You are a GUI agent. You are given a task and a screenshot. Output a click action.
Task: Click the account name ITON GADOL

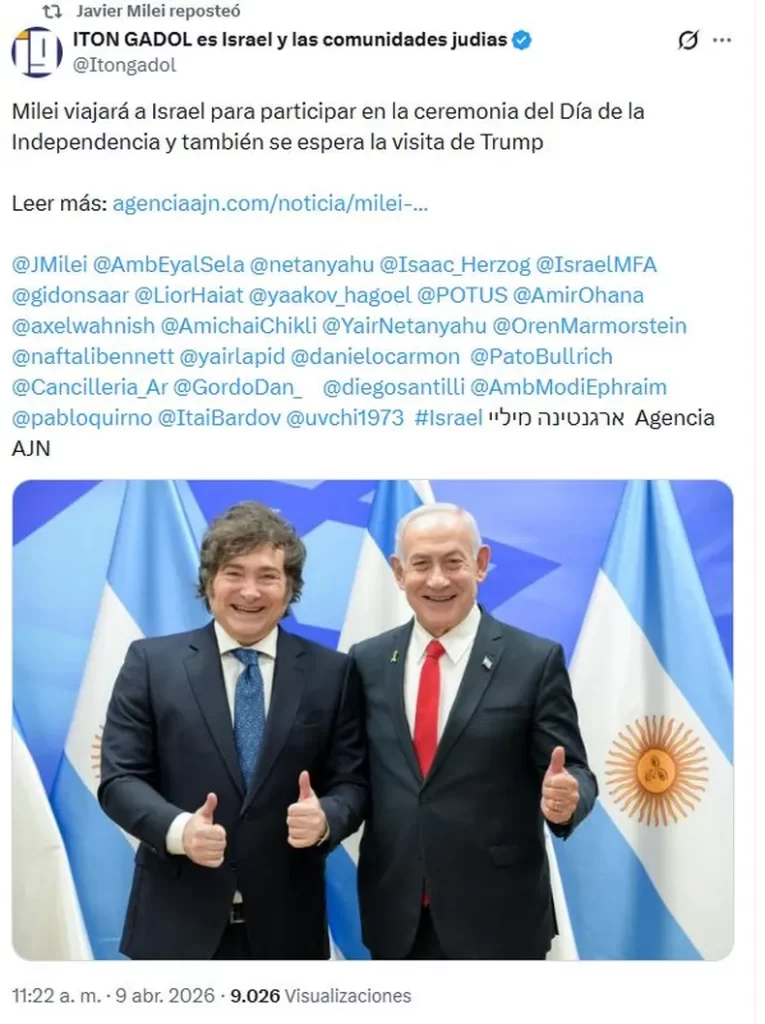(290, 40)
